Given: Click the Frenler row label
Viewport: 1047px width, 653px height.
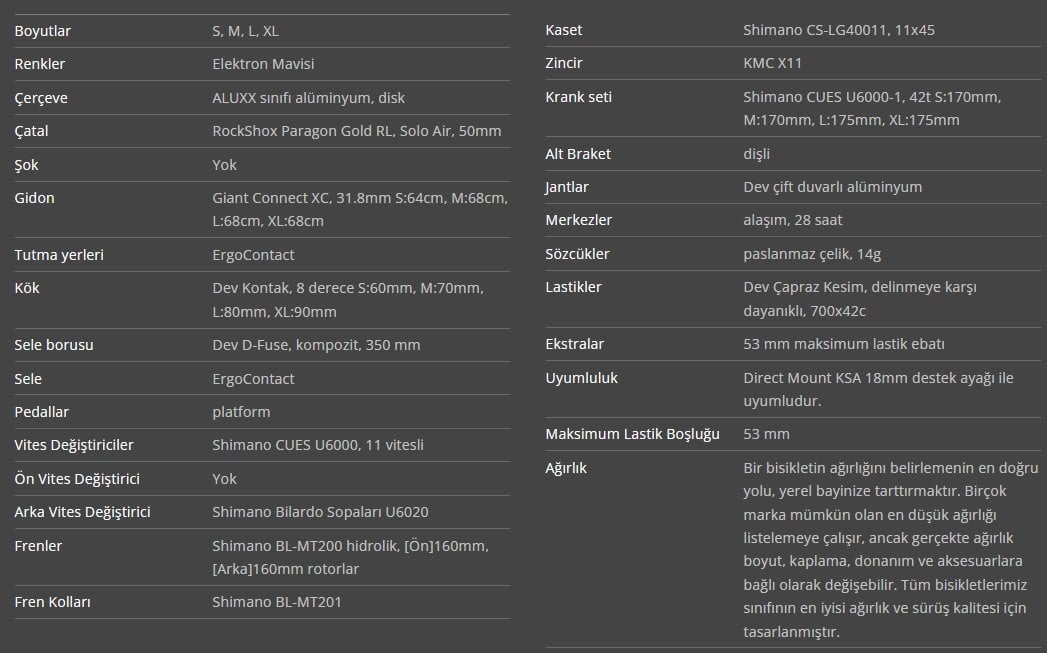Looking at the screenshot, I should 38,546.
